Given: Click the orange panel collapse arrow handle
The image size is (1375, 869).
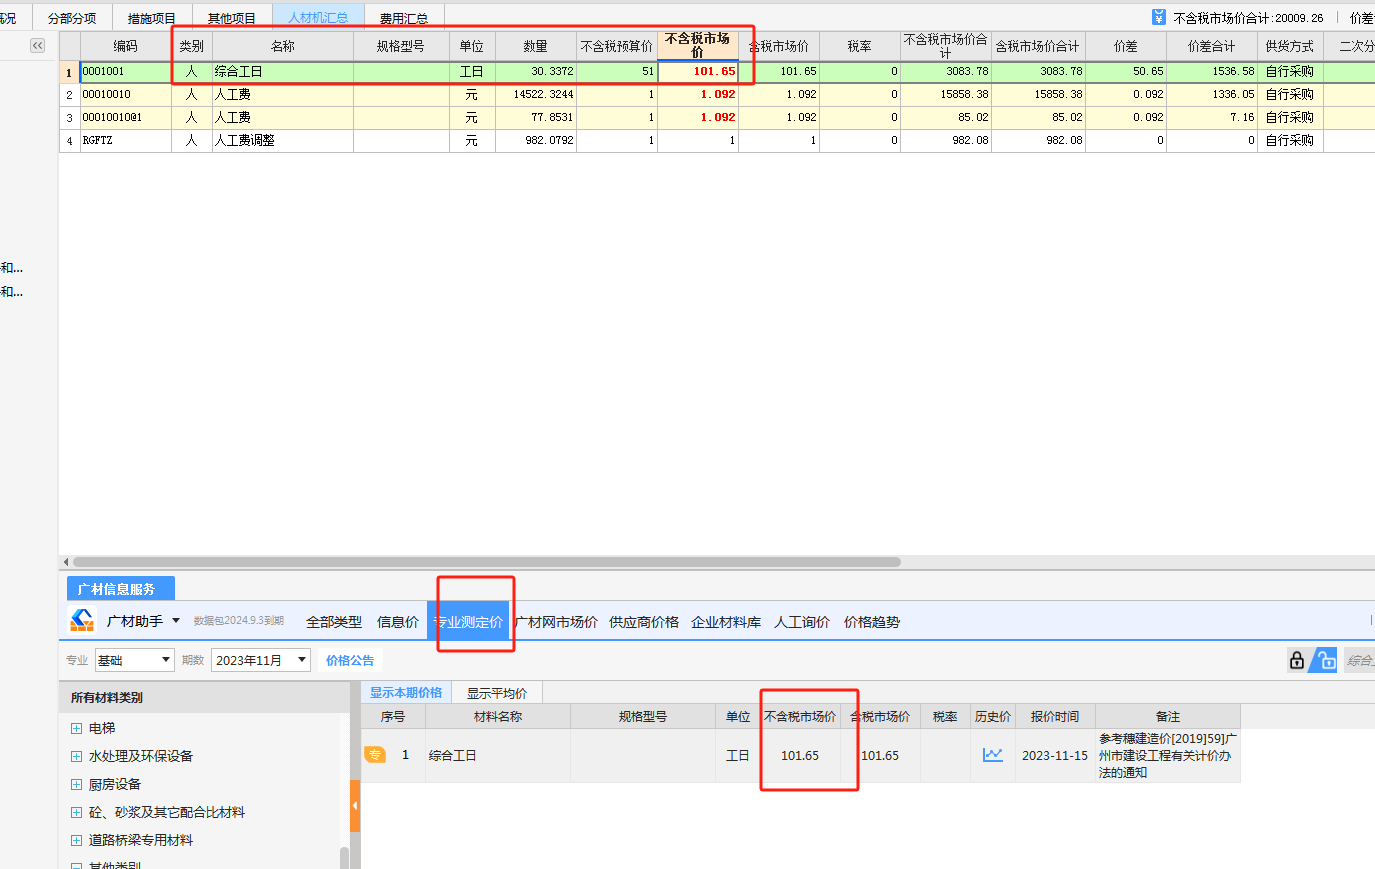Looking at the screenshot, I should tap(355, 806).
